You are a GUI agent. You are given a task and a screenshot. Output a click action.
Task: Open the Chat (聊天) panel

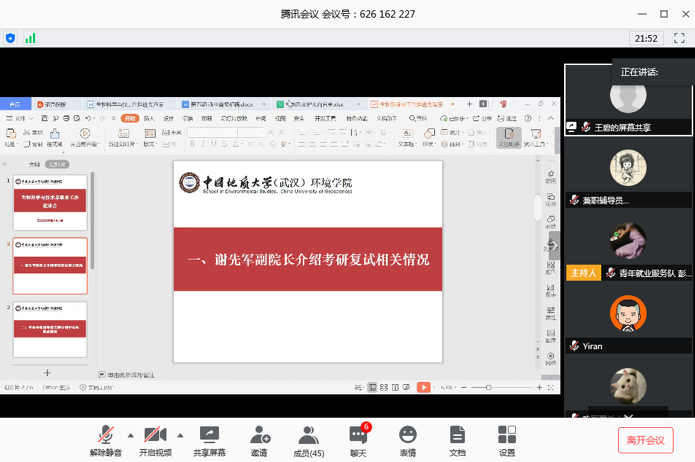tap(358, 440)
